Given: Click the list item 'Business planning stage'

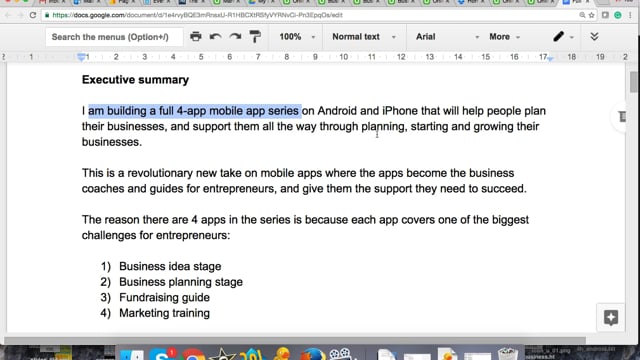Looking at the screenshot, I should click(x=181, y=282).
